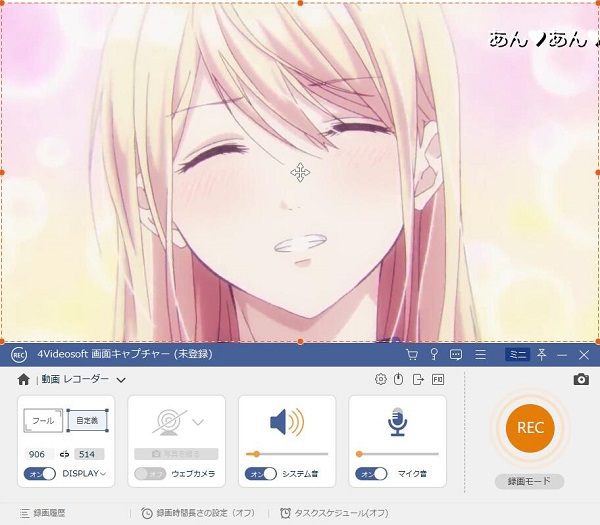Expand the webcam selection chevron
The width and height of the screenshot is (600, 525).
point(198,422)
